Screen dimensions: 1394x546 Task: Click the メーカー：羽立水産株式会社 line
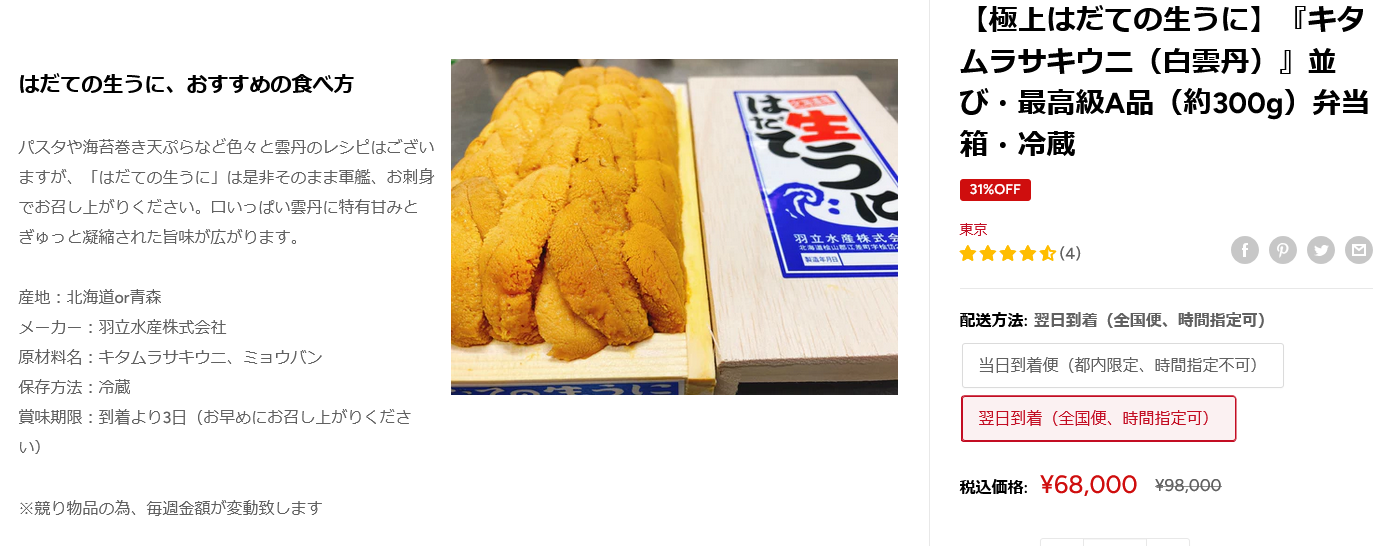coord(122,327)
